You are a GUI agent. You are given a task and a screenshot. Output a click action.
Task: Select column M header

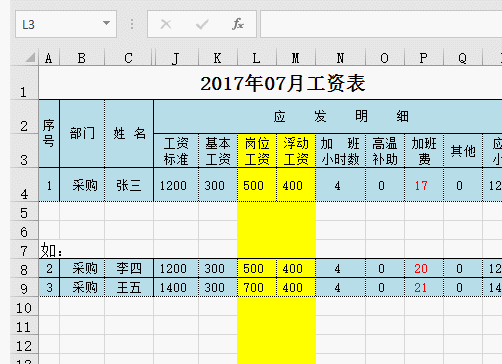click(x=296, y=58)
